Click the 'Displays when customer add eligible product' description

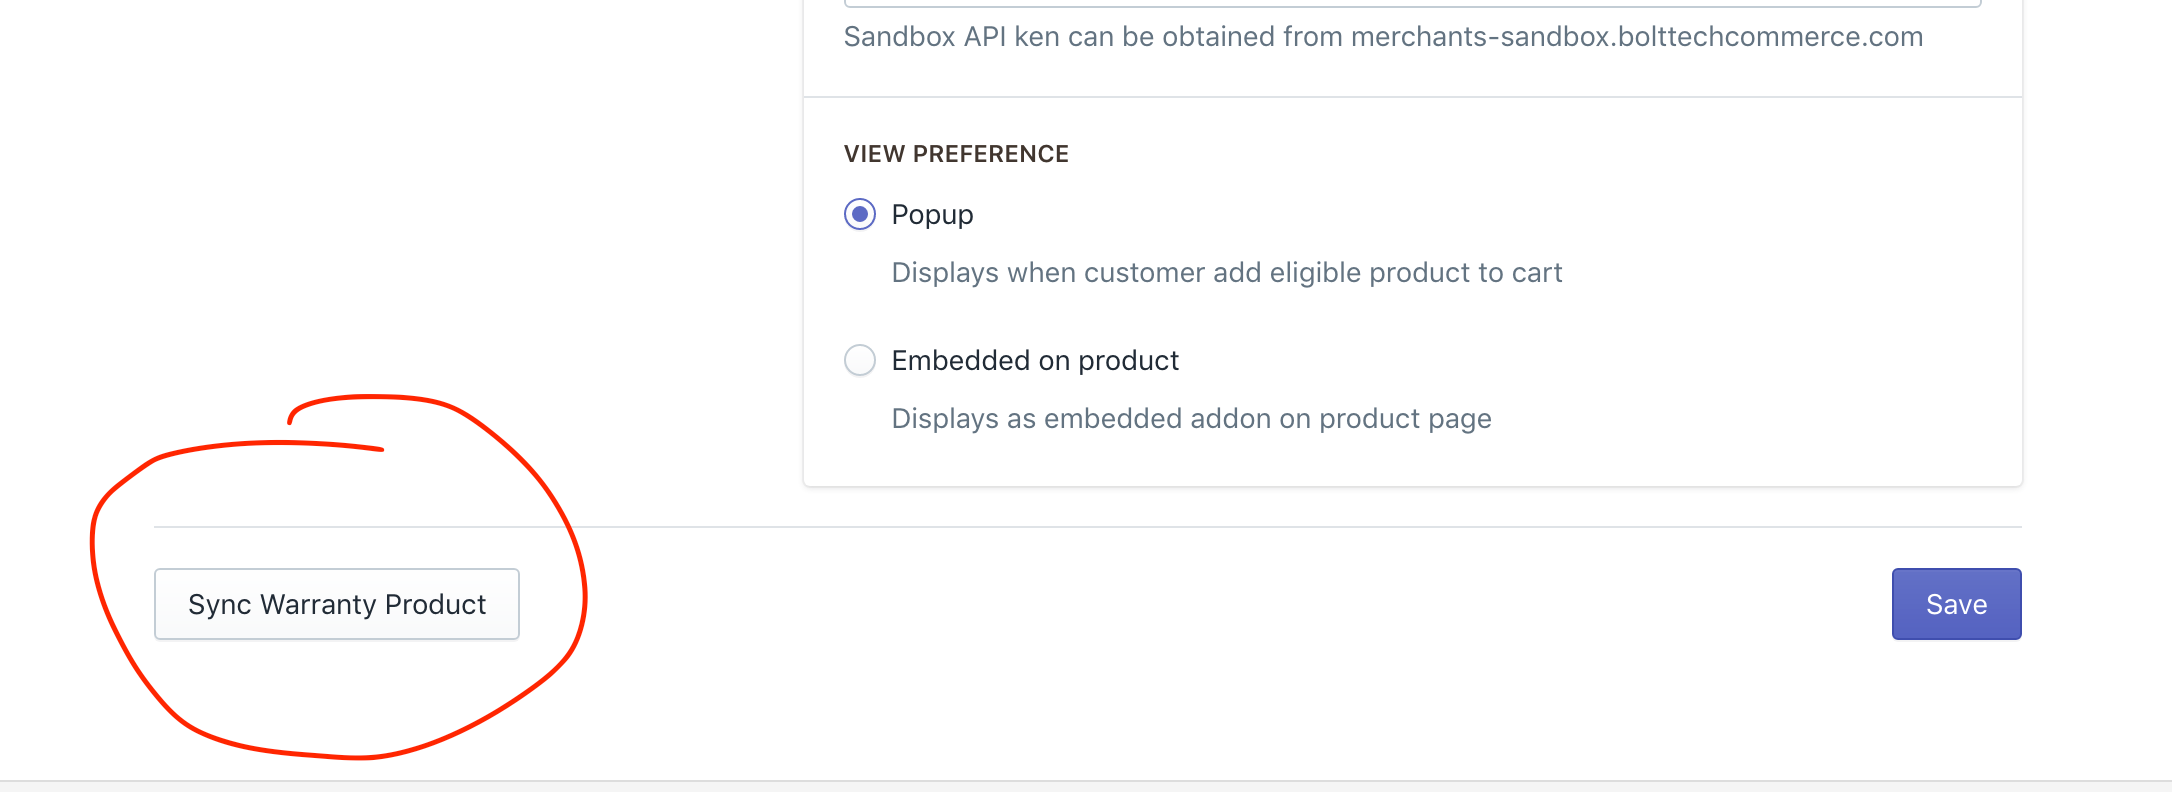(1227, 273)
